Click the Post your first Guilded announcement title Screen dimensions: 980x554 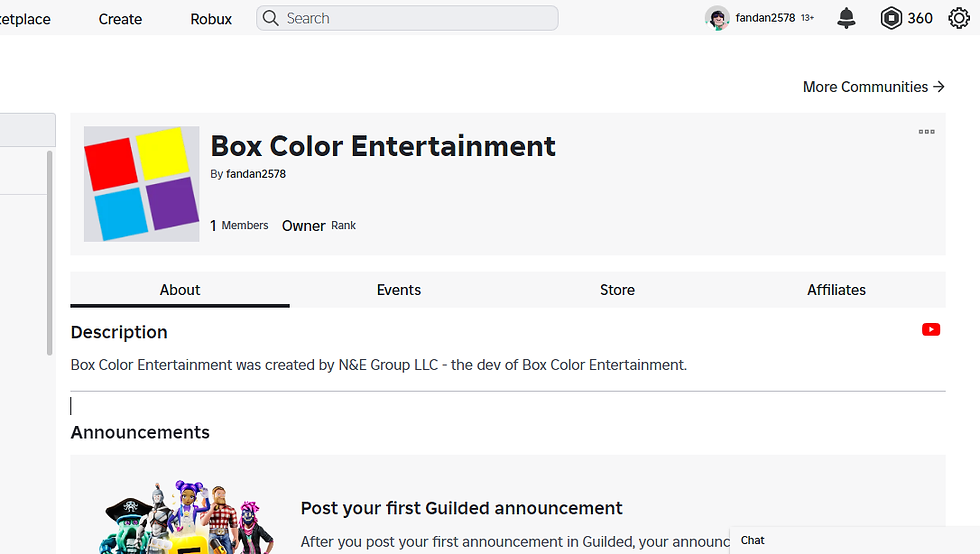pos(461,508)
